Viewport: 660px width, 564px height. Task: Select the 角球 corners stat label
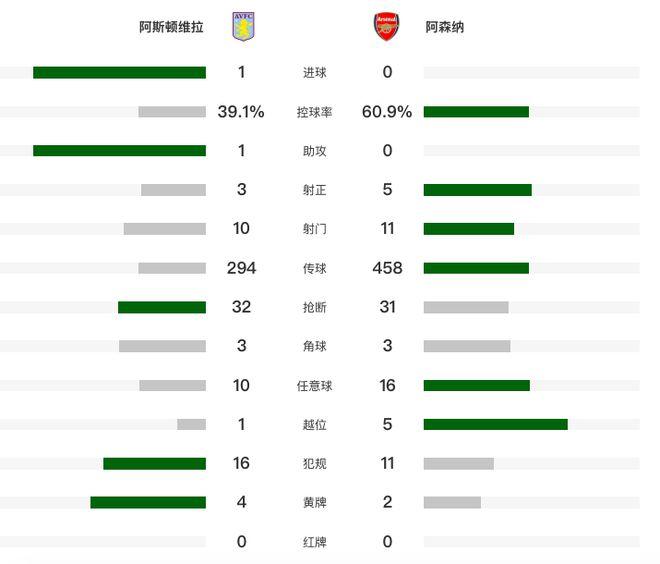point(314,346)
